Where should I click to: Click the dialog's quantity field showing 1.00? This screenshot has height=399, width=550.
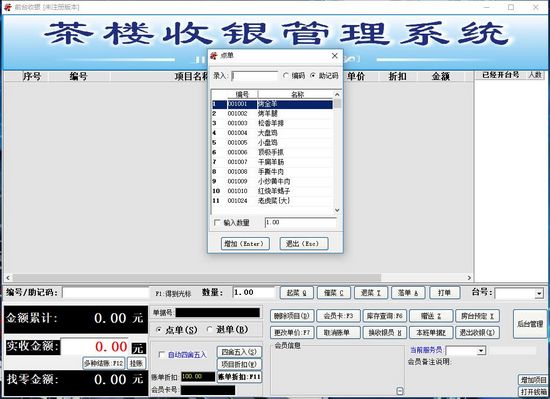click(x=301, y=223)
